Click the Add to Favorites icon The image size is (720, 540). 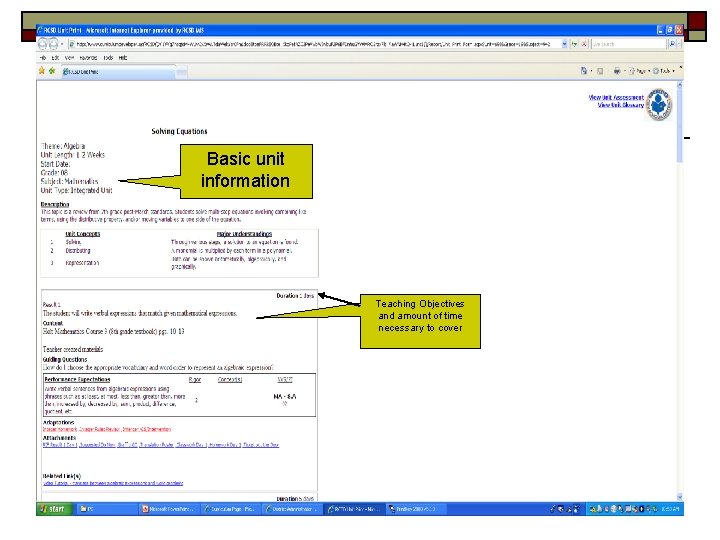pos(52,71)
